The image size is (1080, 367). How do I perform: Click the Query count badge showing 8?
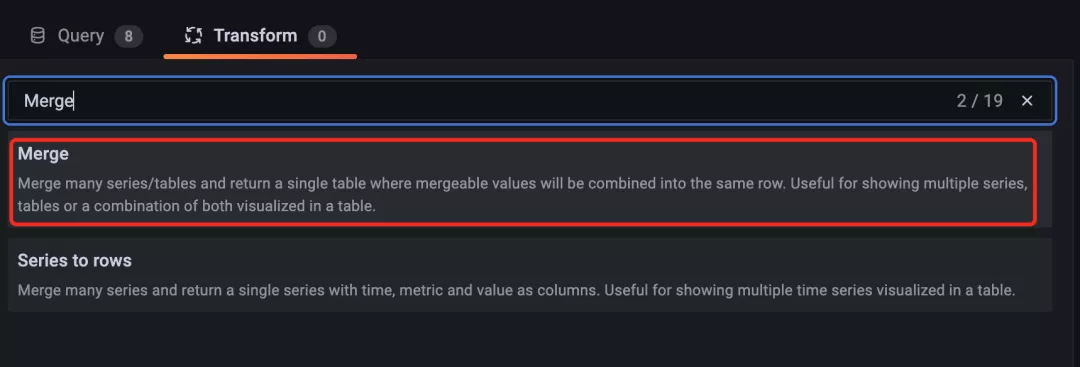(x=129, y=36)
